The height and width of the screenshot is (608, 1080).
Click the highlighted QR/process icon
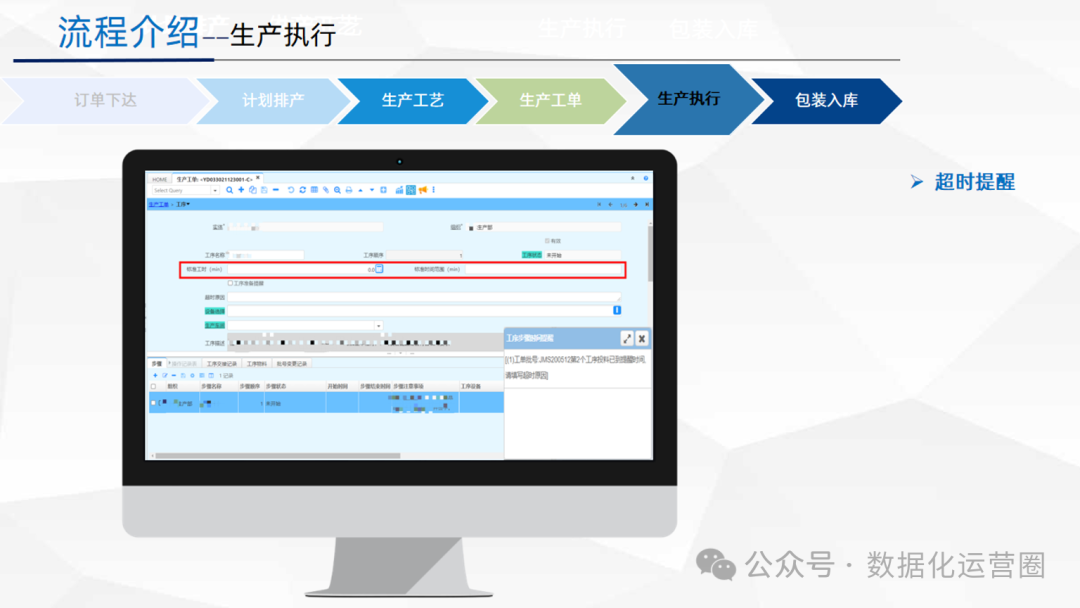pos(411,190)
